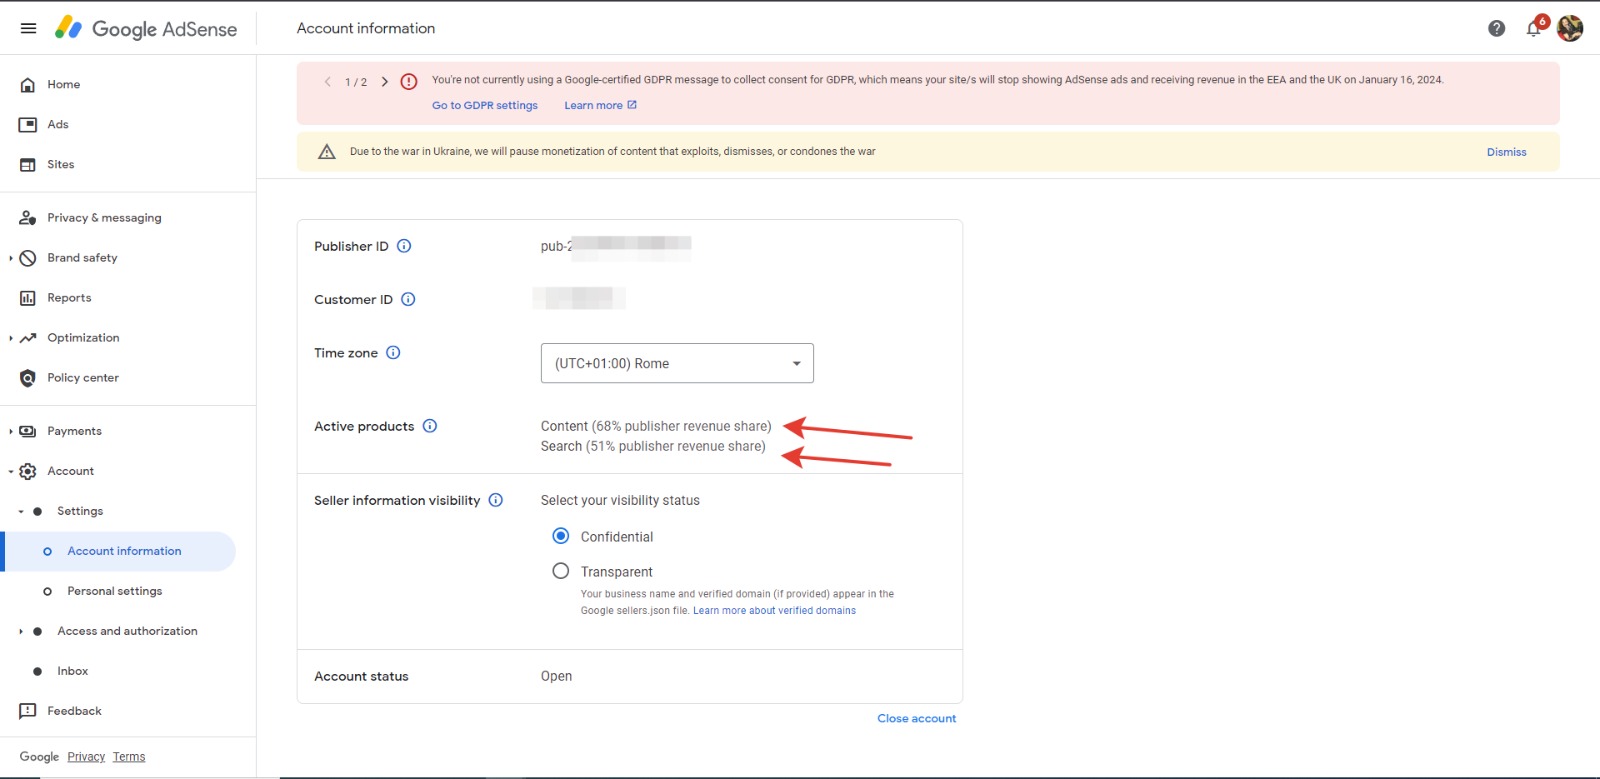
Task: Open the Terms footer link
Action: [x=129, y=757]
